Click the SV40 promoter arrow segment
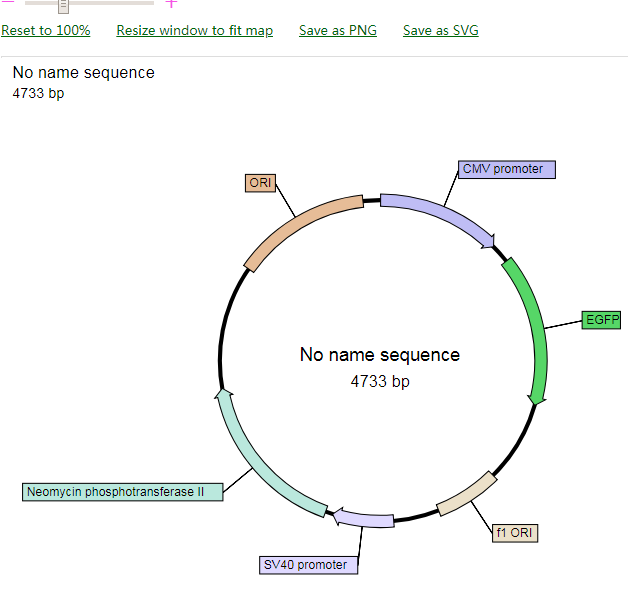 [x=363, y=518]
